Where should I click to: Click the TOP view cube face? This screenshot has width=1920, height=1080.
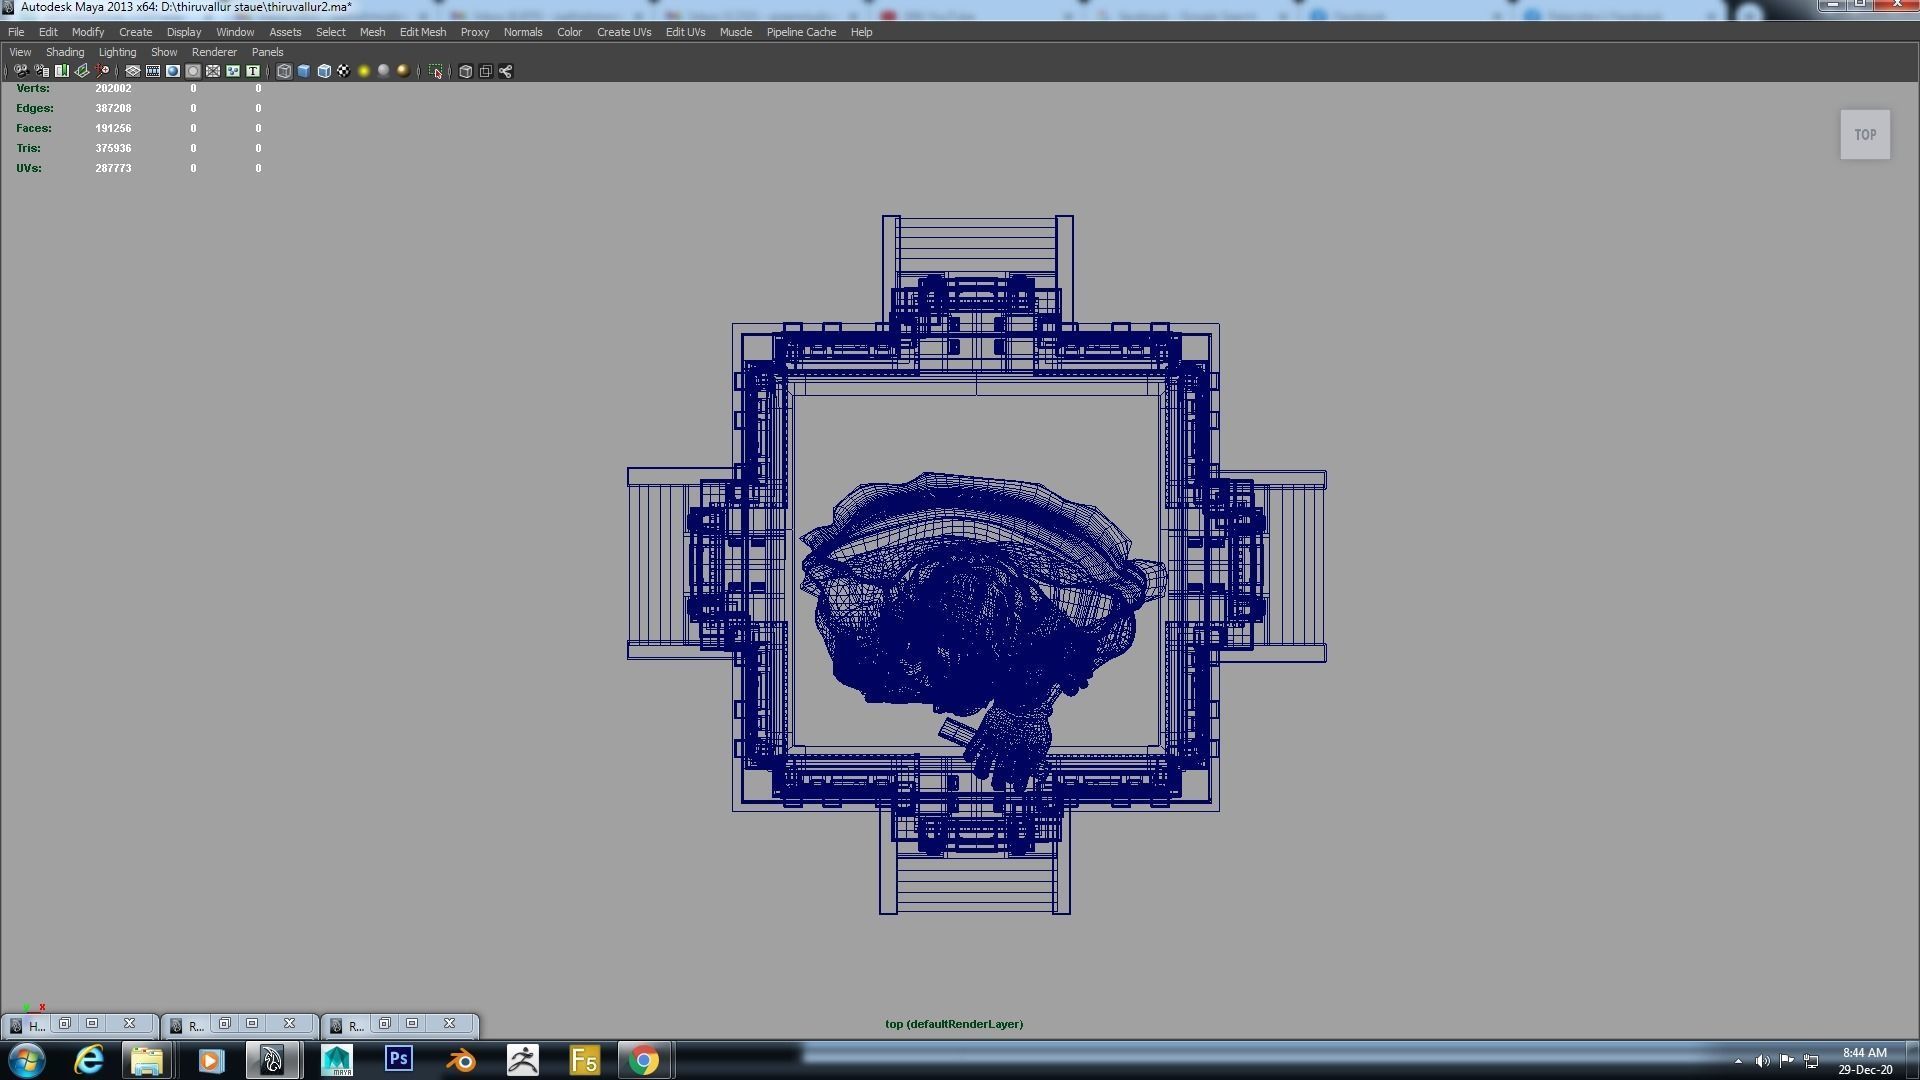[x=1865, y=135]
